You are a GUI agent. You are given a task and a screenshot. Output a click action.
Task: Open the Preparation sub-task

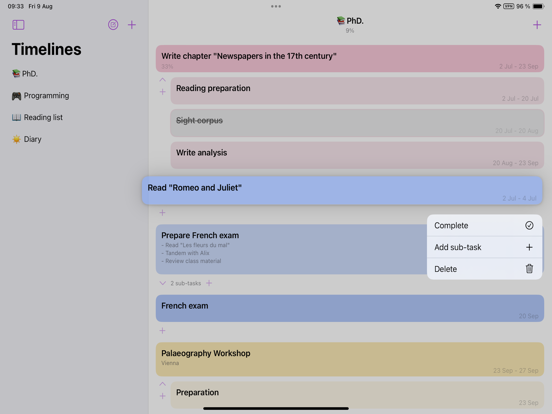pyautogui.click(x=357, y=395)
